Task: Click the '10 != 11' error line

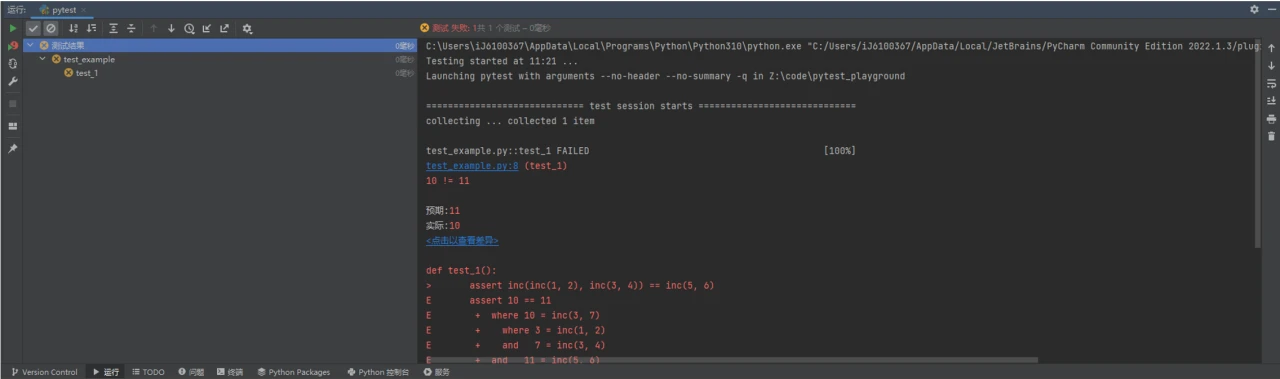Action: [448, 181]
